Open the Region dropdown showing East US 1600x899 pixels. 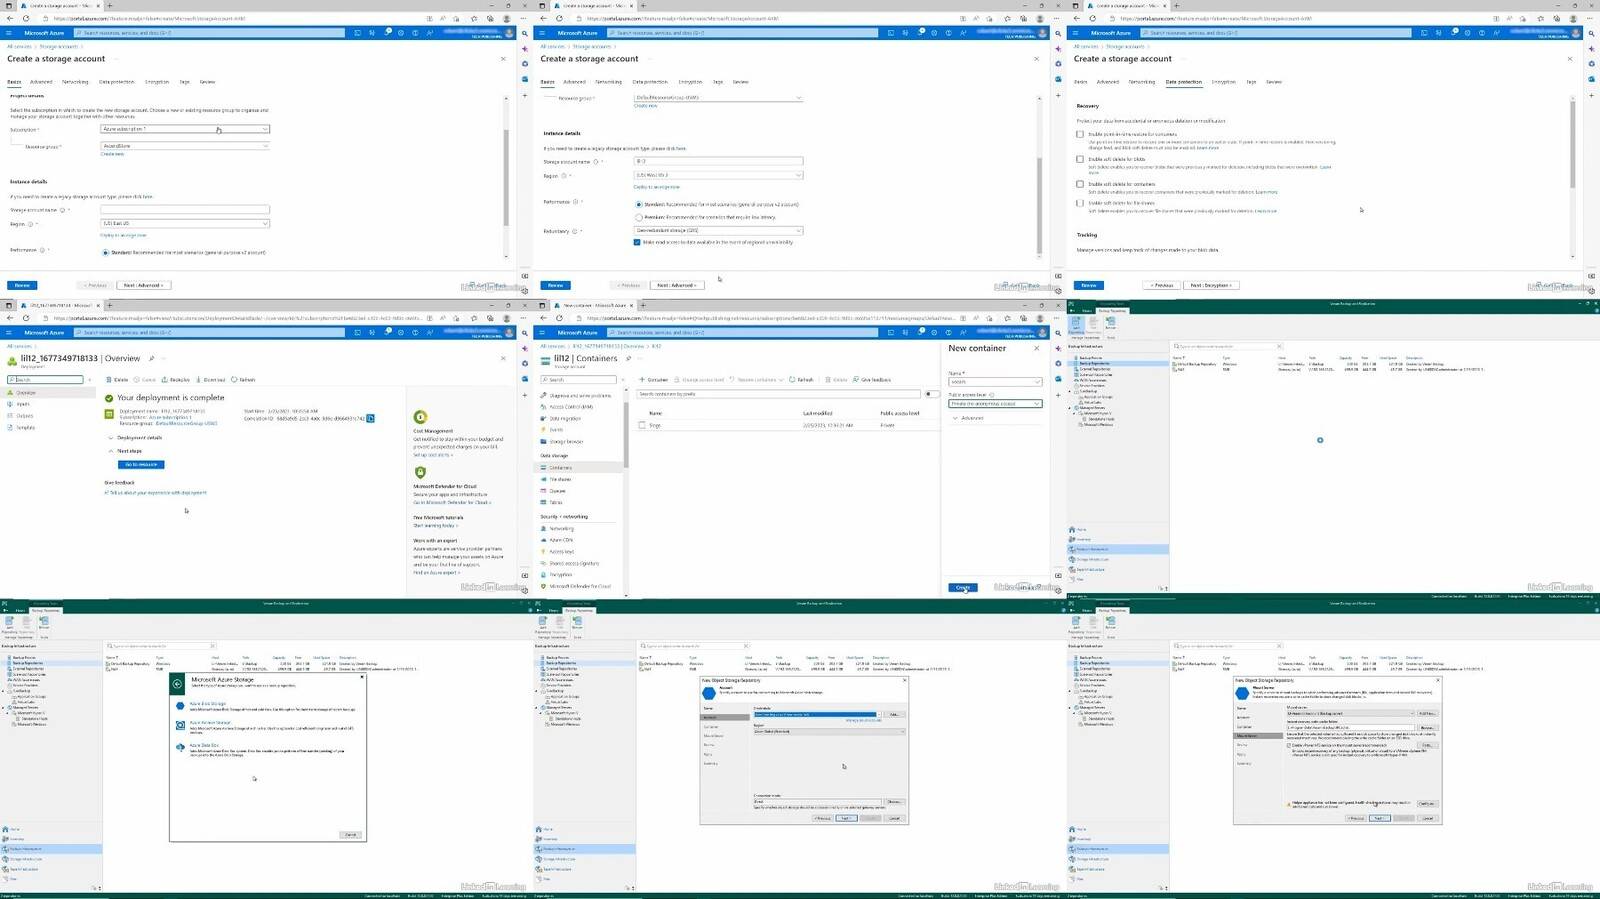point(185,224)
